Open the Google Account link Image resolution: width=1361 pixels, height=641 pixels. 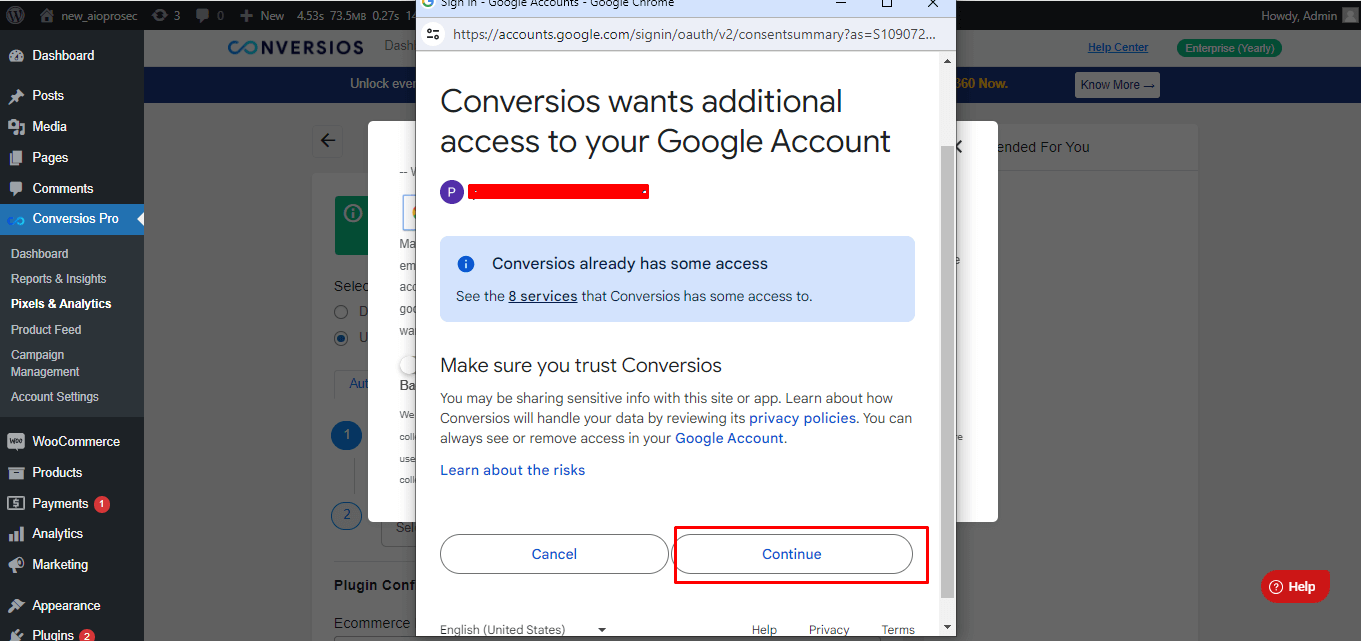[x=729, y=438]
